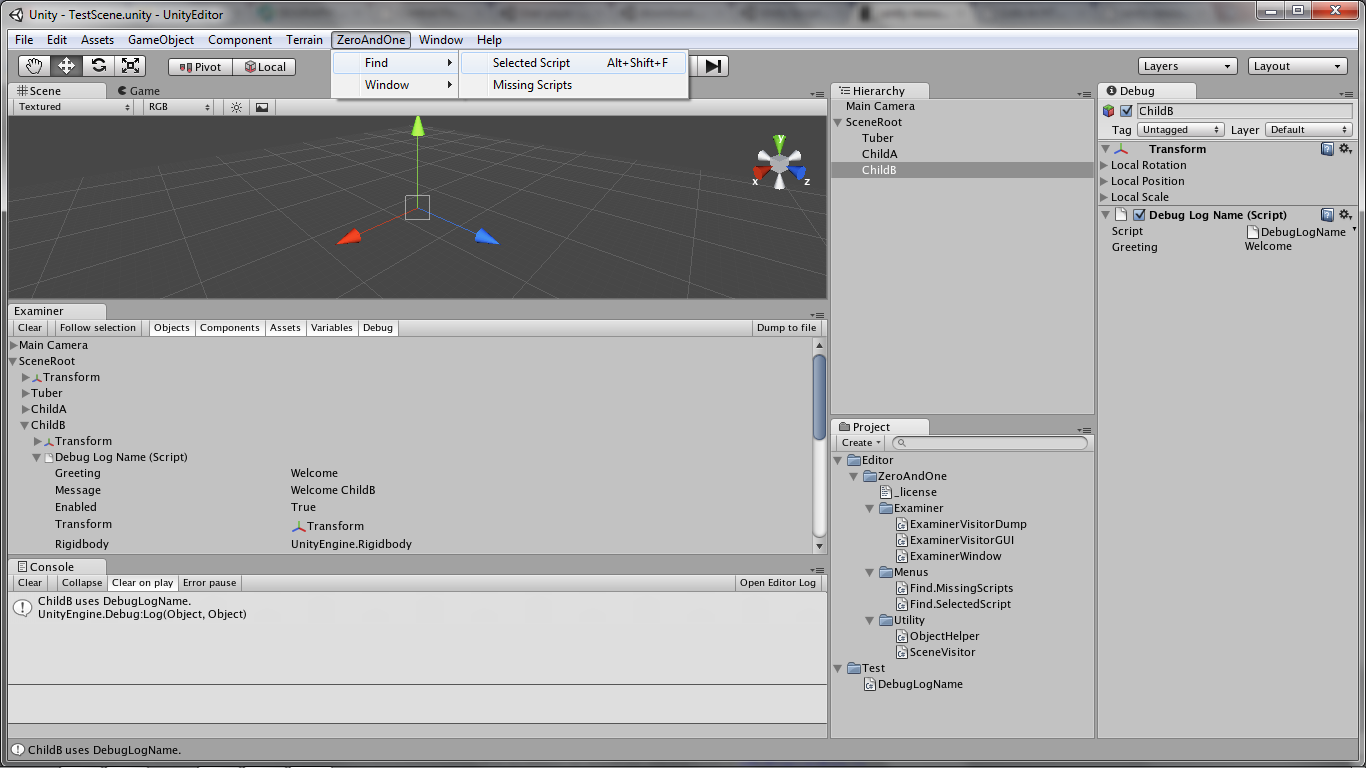Select ChildA in the Hierarchy
This screenshot has width=1366, height=768.
coord(880,154)
